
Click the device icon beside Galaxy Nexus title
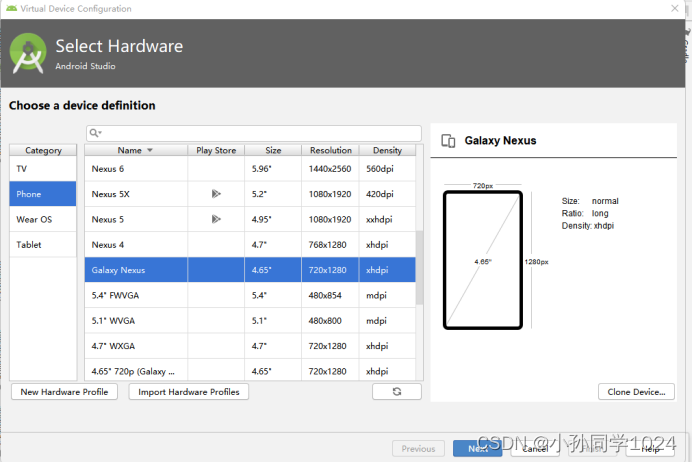pos(448,141)
